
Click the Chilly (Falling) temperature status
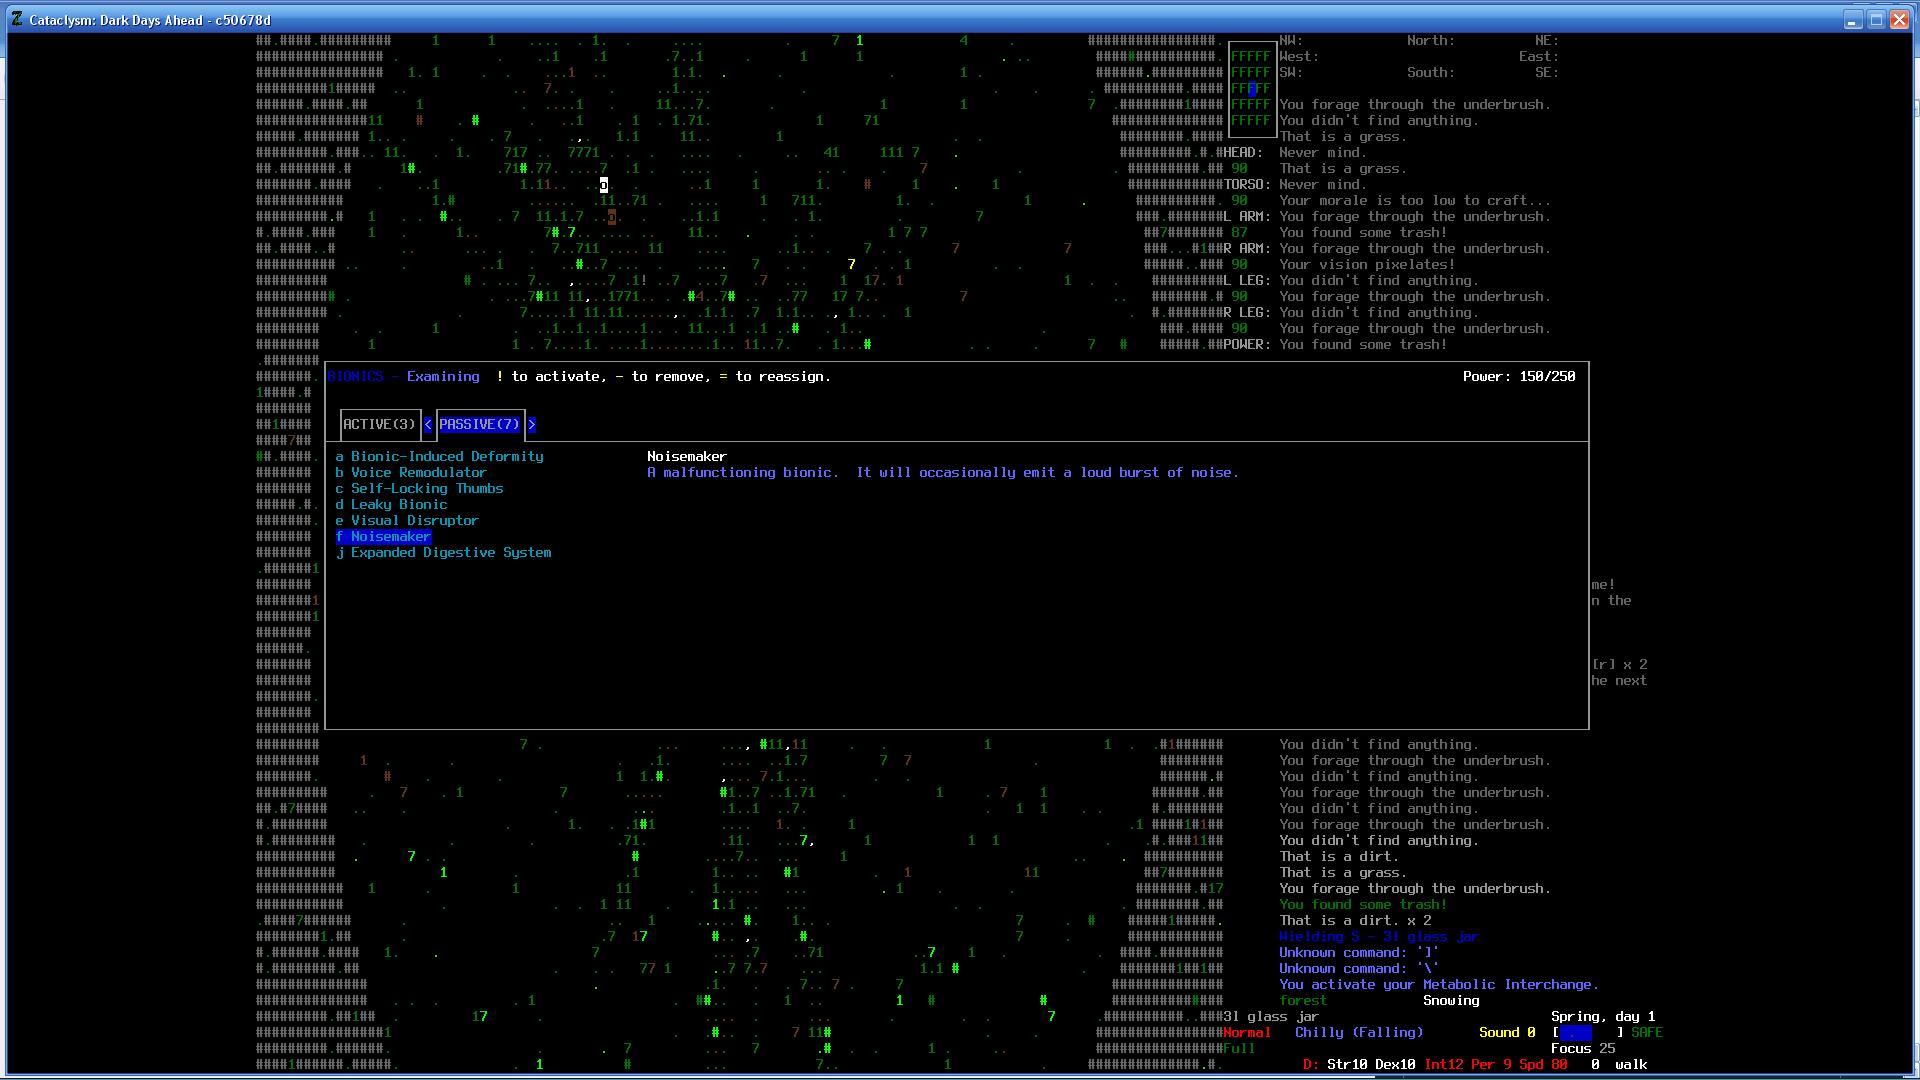[x=1358, y=1033]
